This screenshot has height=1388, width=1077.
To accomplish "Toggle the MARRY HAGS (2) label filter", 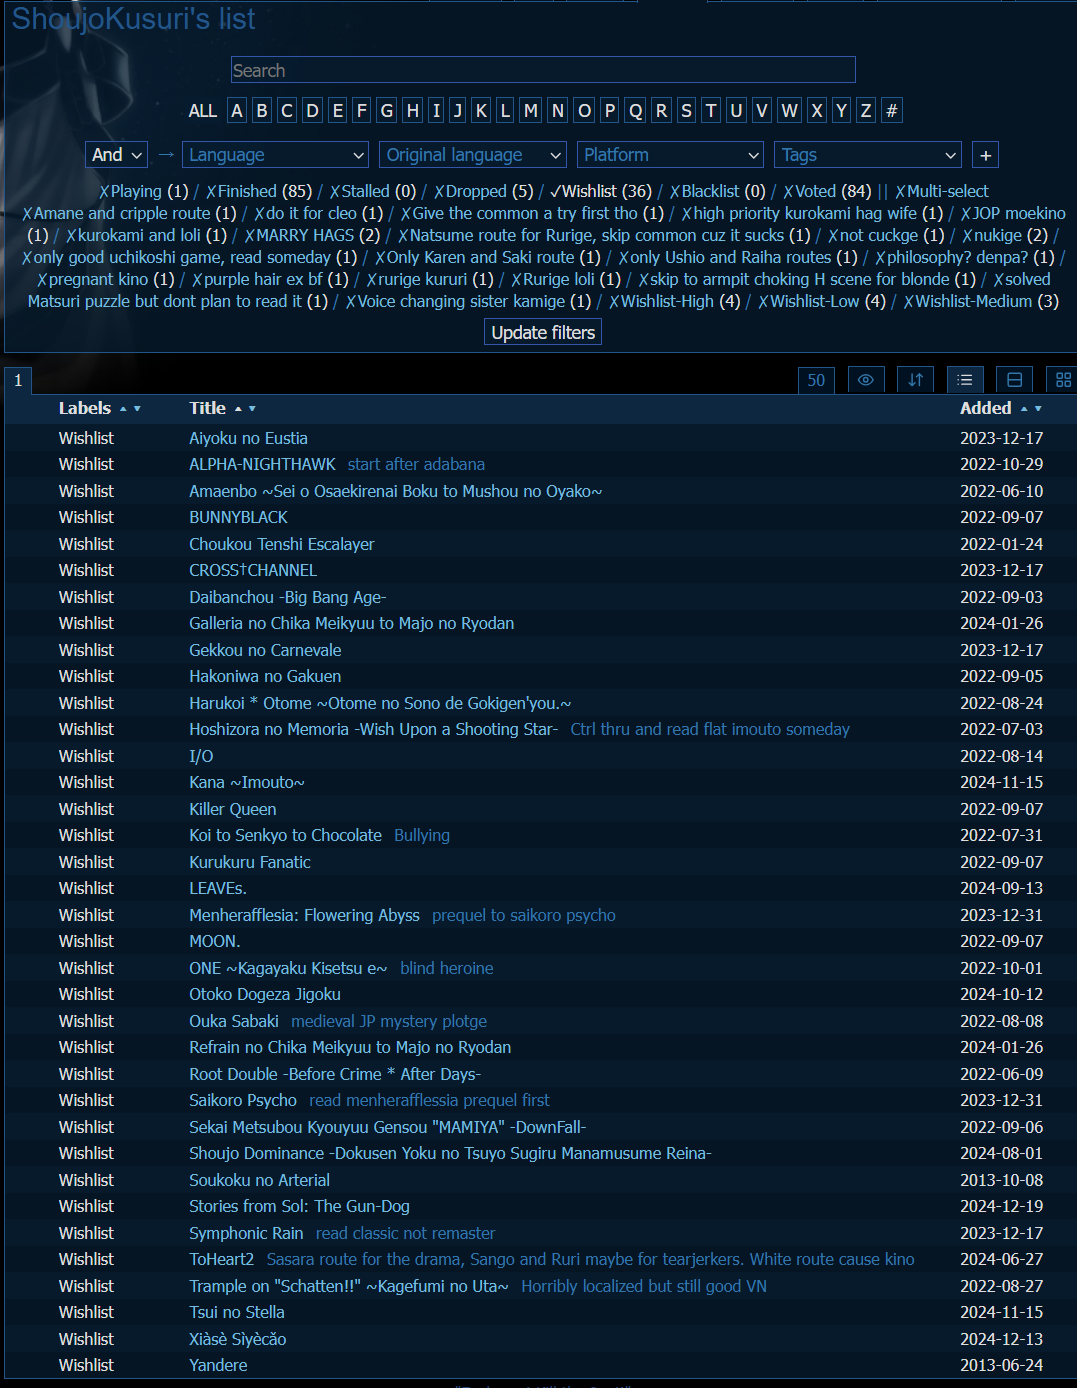I will [312, 235].
